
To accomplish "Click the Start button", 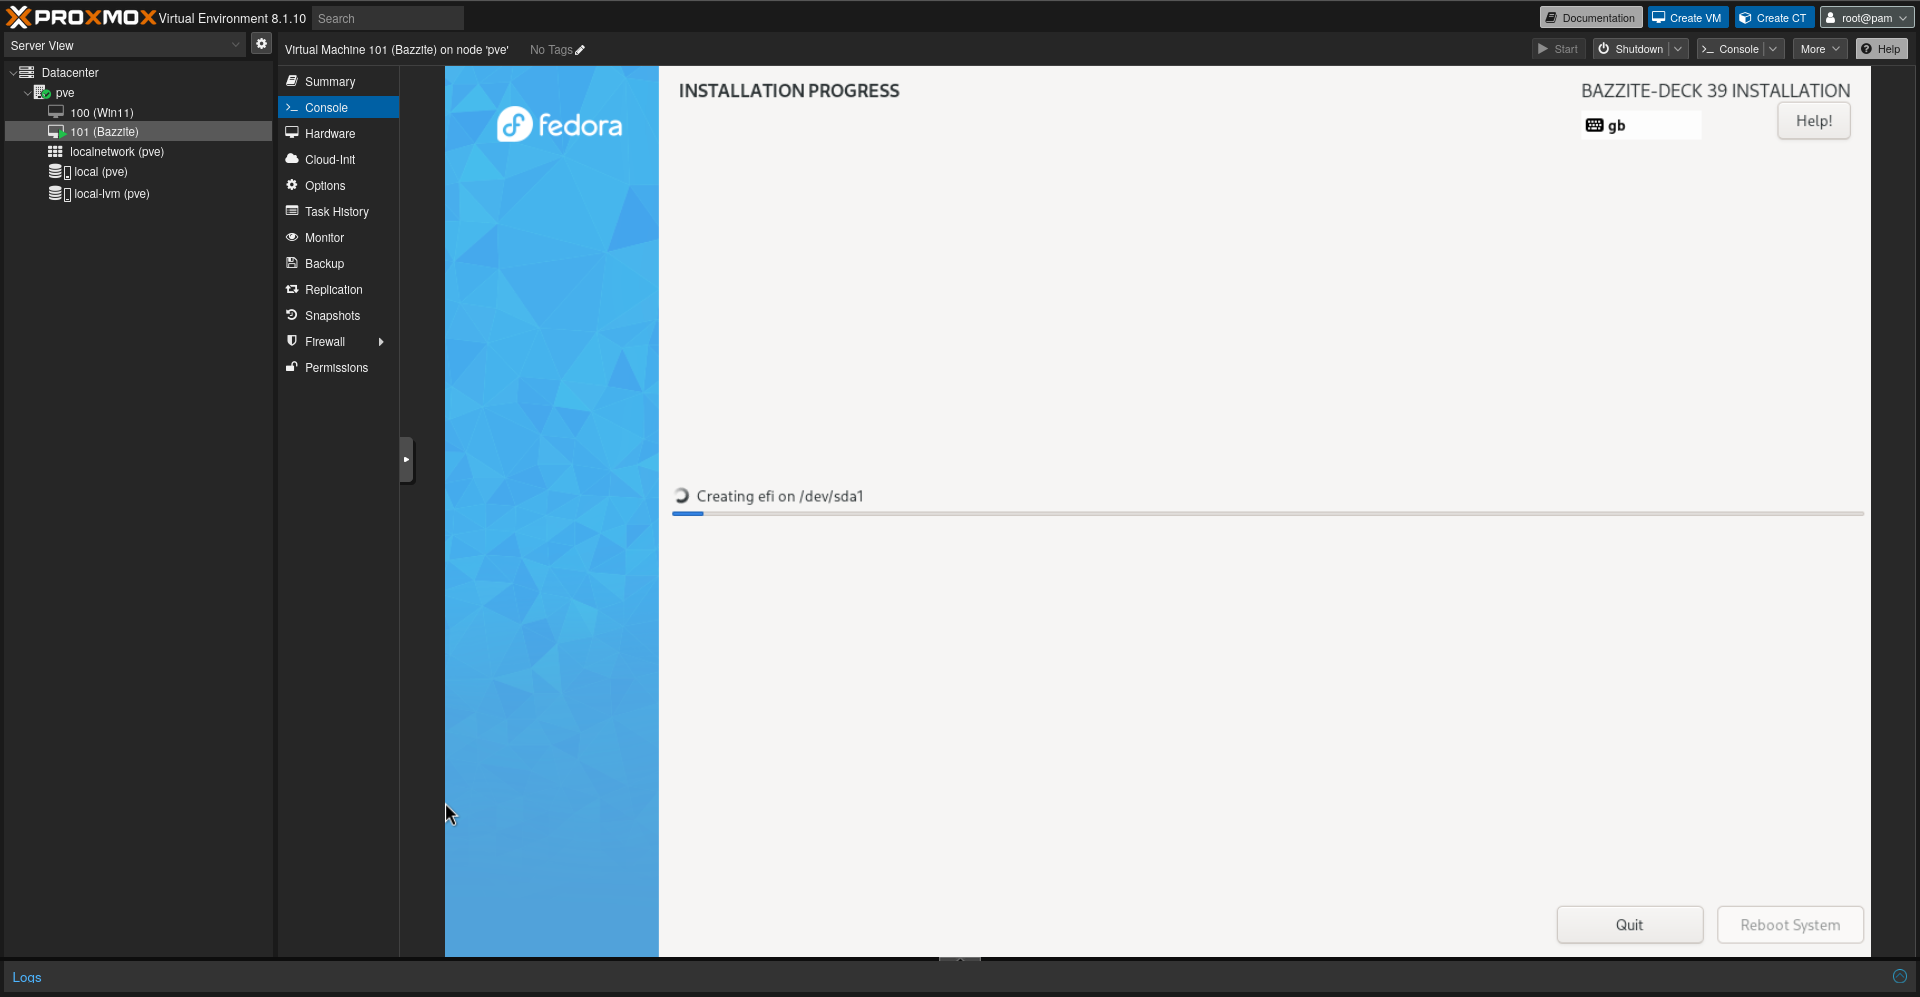I will (x=1558, y=49).
